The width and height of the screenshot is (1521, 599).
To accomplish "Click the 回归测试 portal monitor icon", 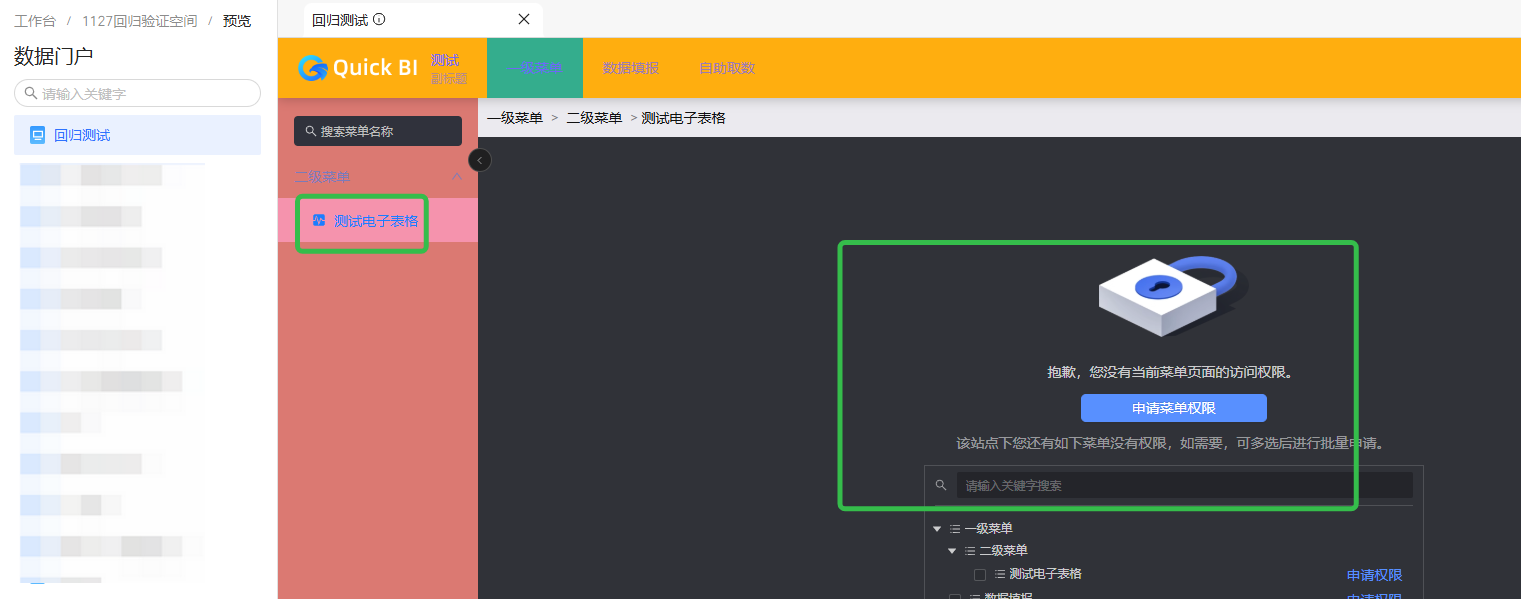I will (x=38, y=135).
